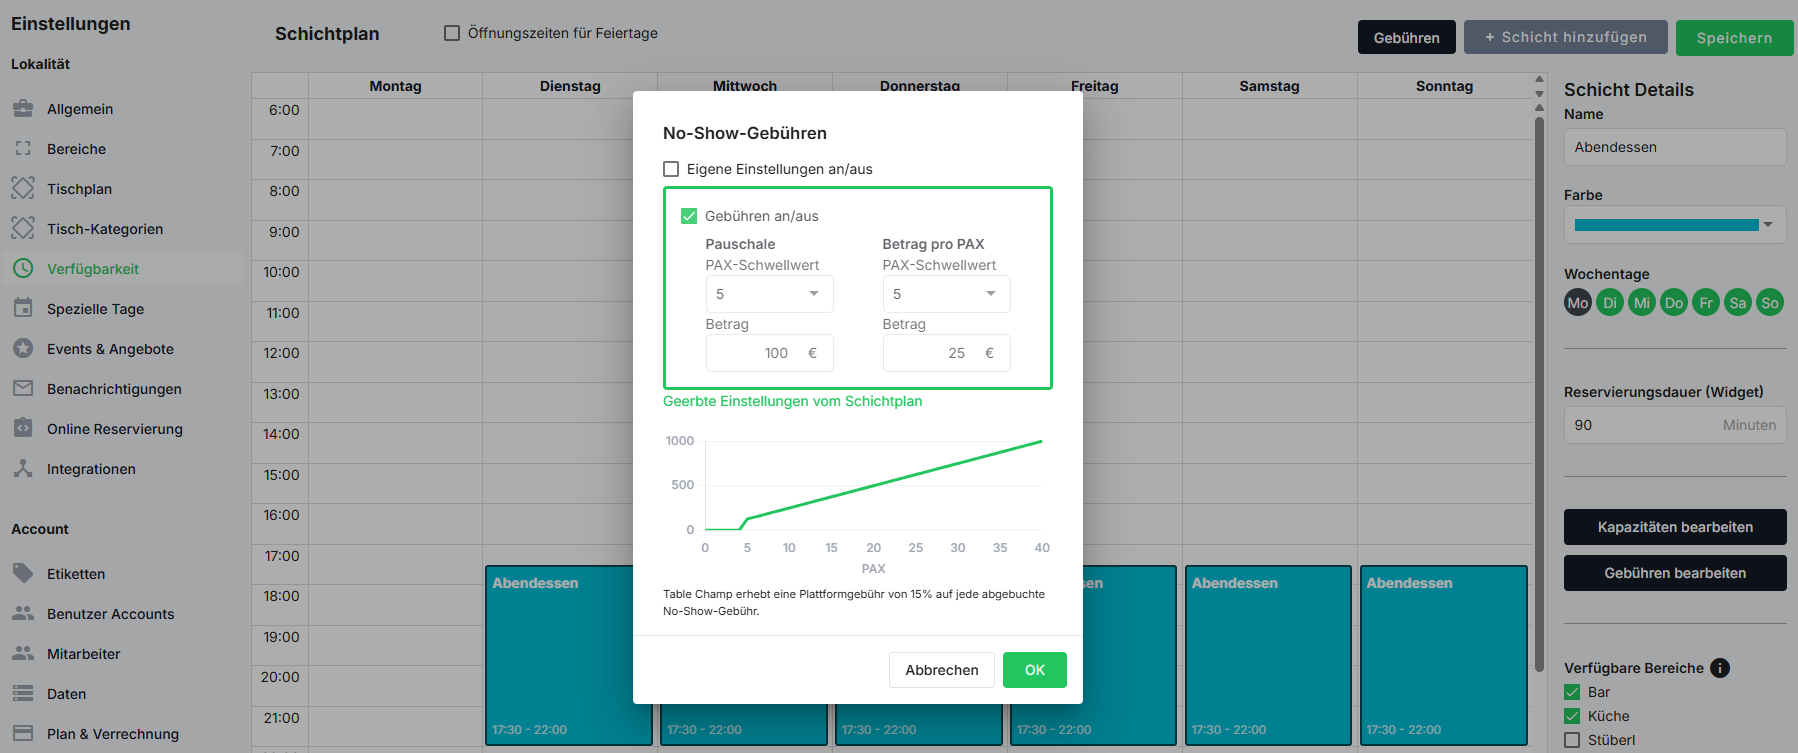The height and width of the screenshot is (753, 1798).
Task: Toggle the Mo weekday circle
Action: click(1578, 303)
